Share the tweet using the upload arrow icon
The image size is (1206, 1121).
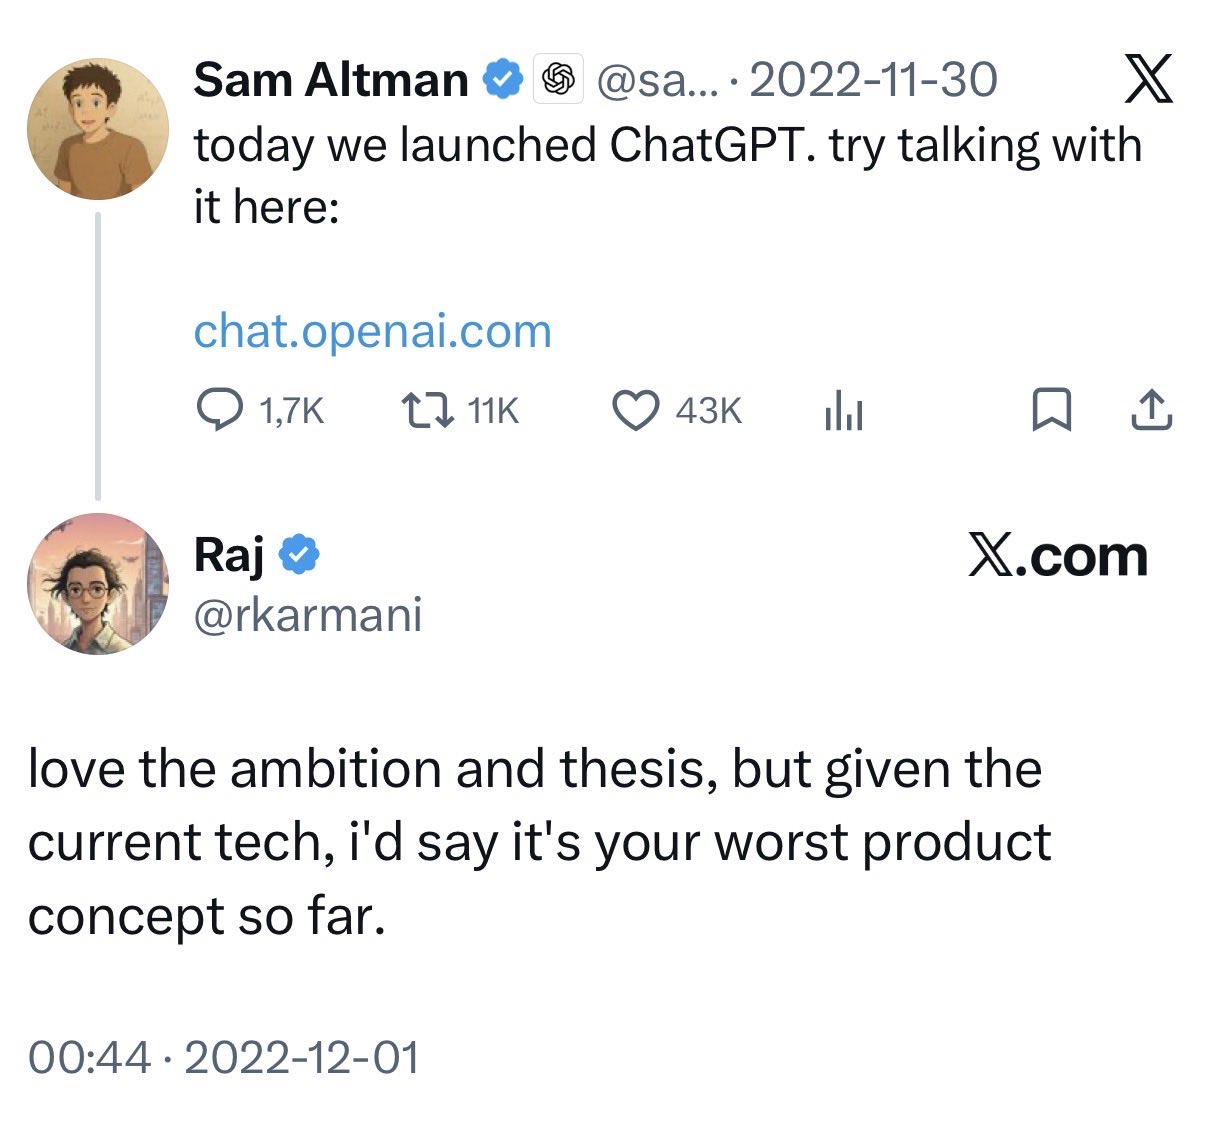click(1151, 410)
